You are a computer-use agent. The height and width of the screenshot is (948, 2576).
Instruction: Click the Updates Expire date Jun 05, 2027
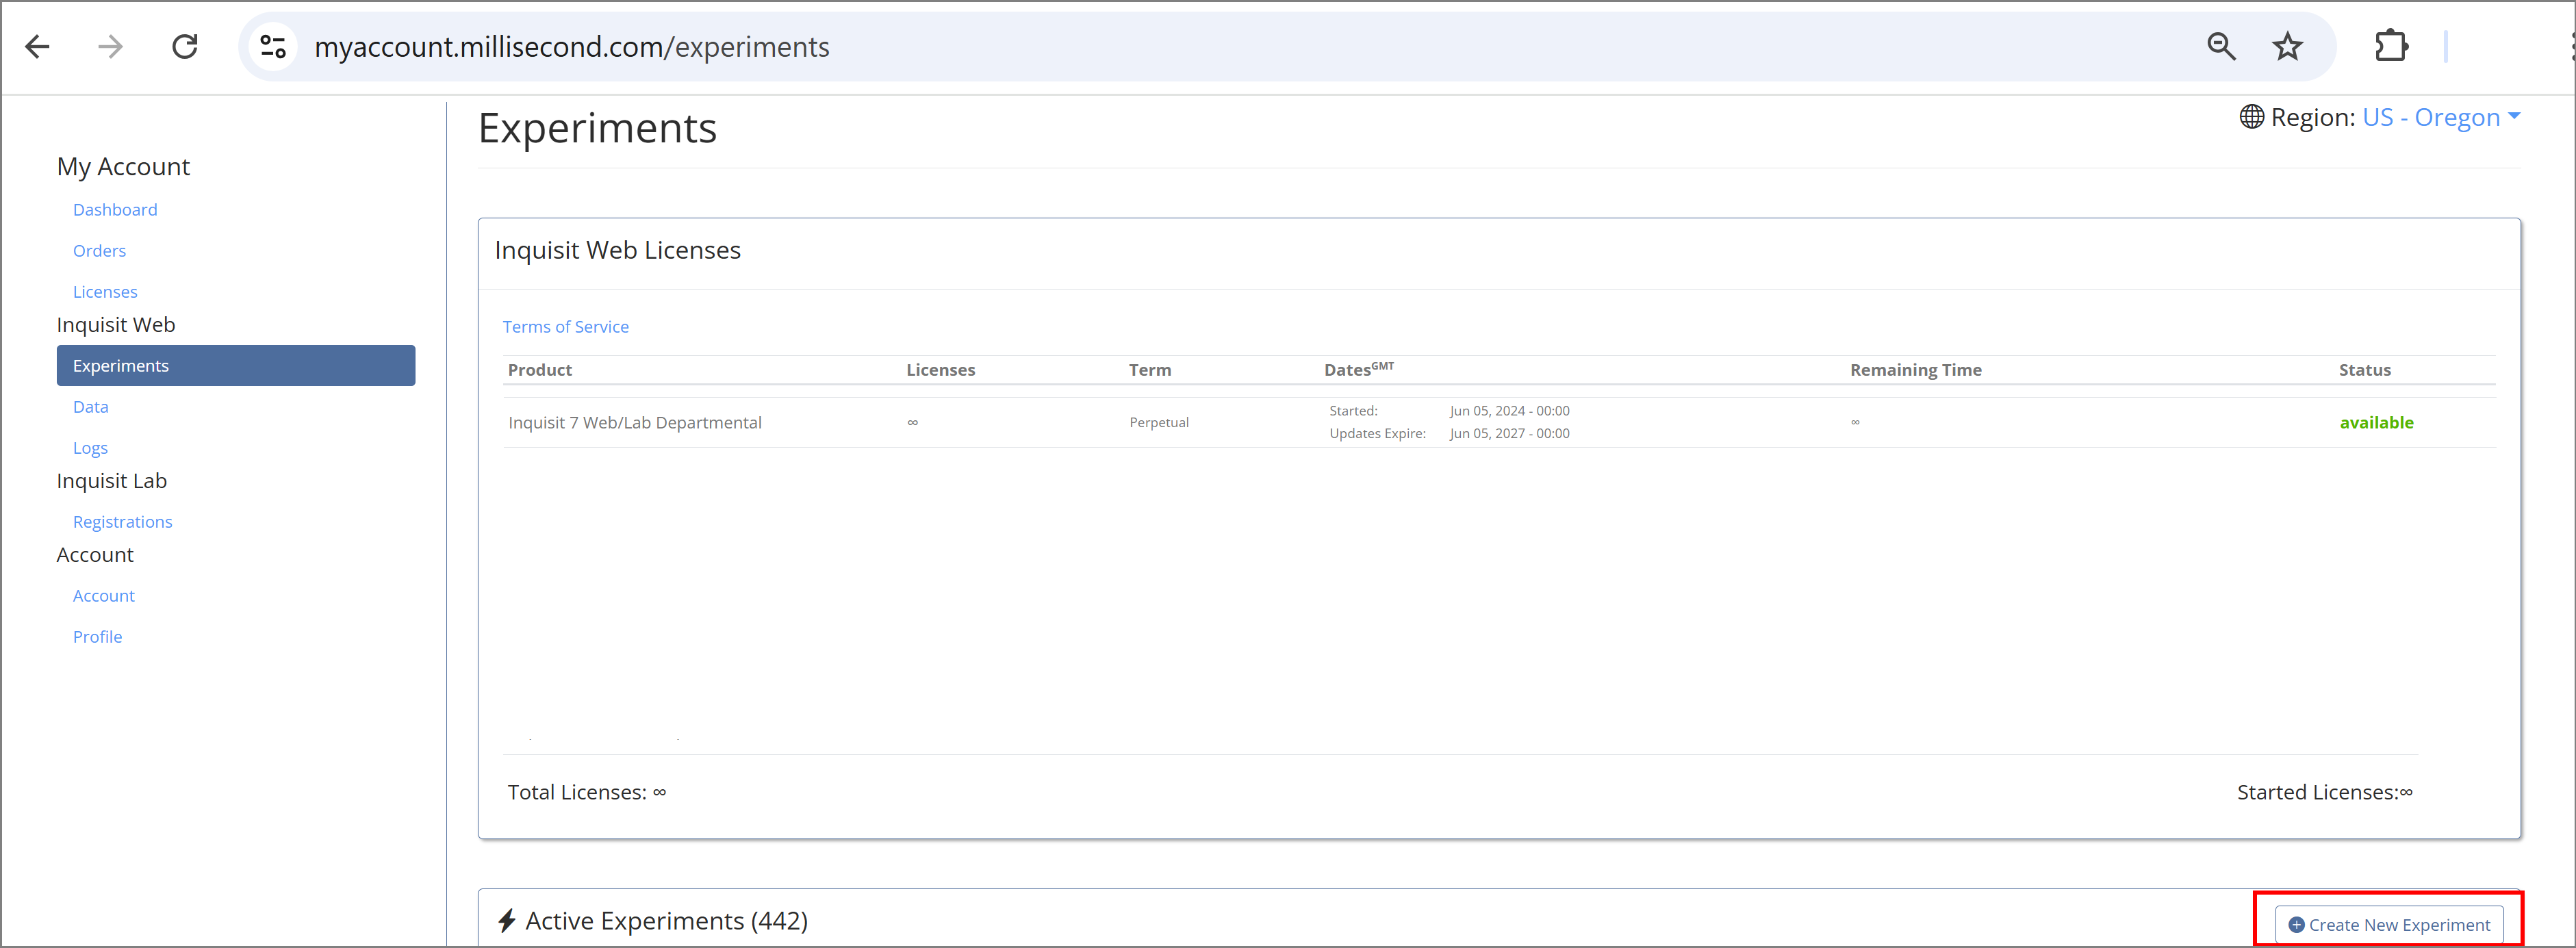point(1509,434)
